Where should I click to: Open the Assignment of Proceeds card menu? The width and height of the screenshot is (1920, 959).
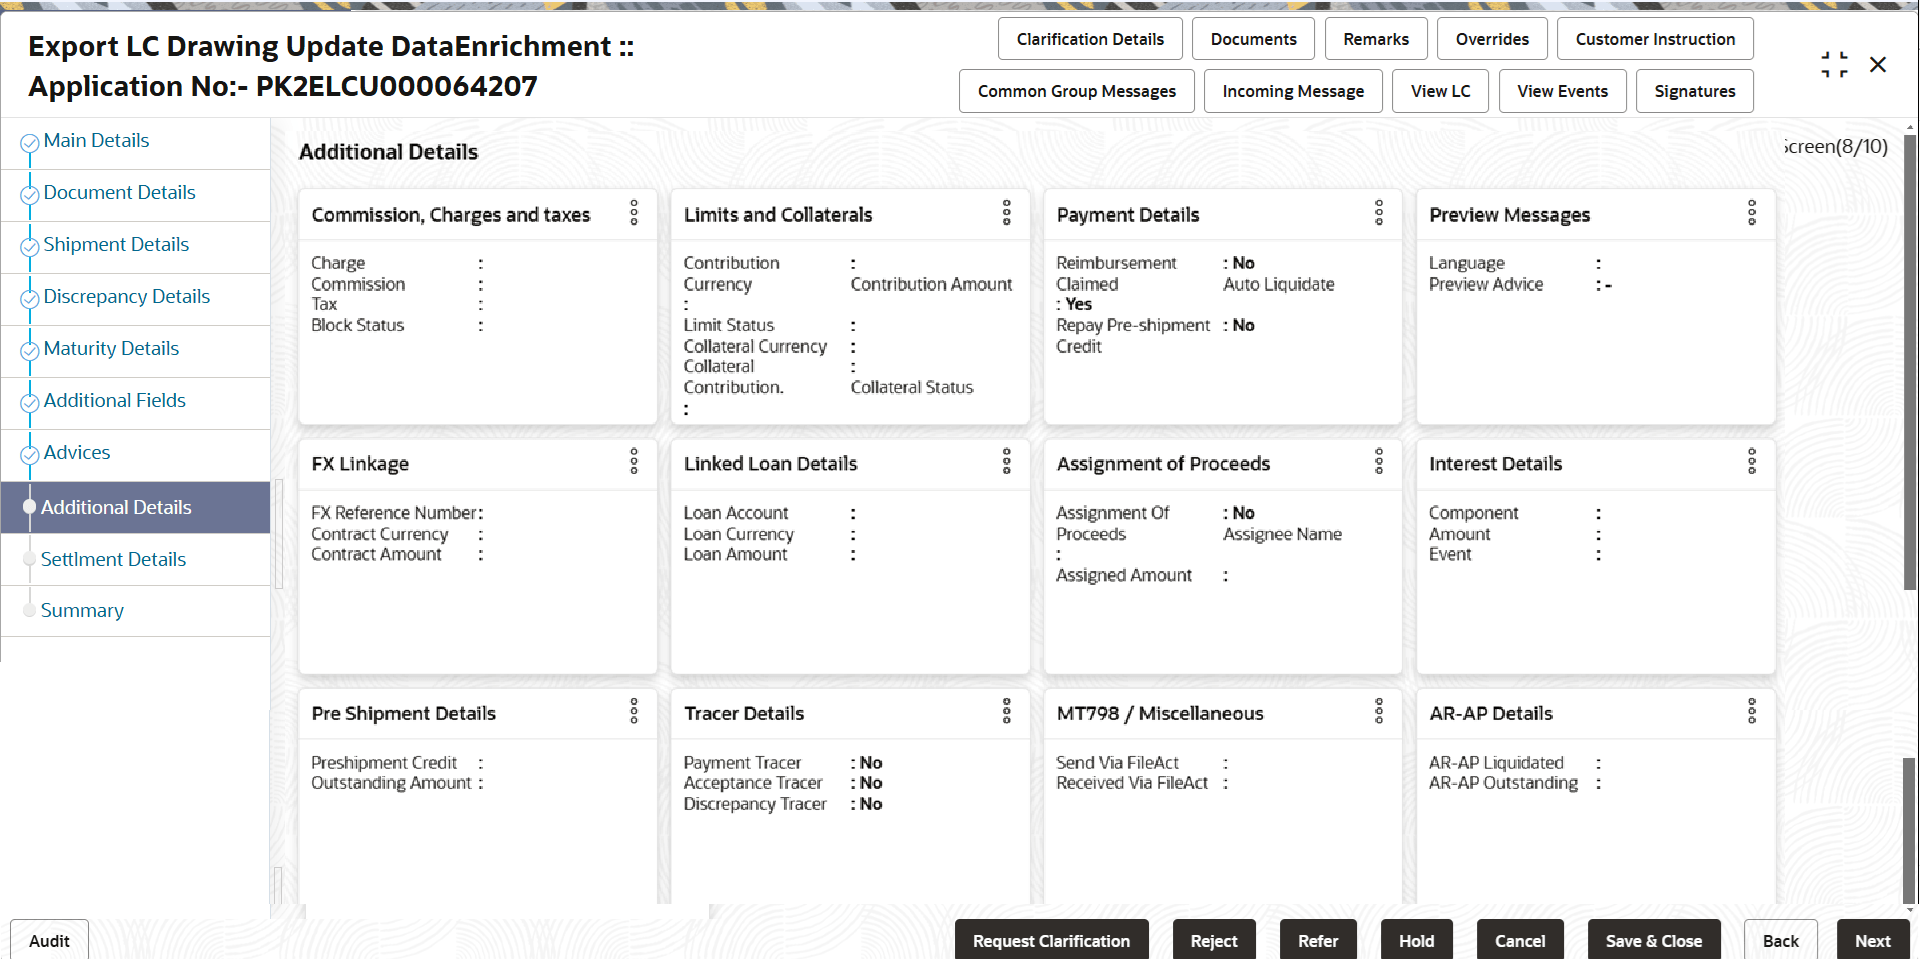click(1379, 462)
